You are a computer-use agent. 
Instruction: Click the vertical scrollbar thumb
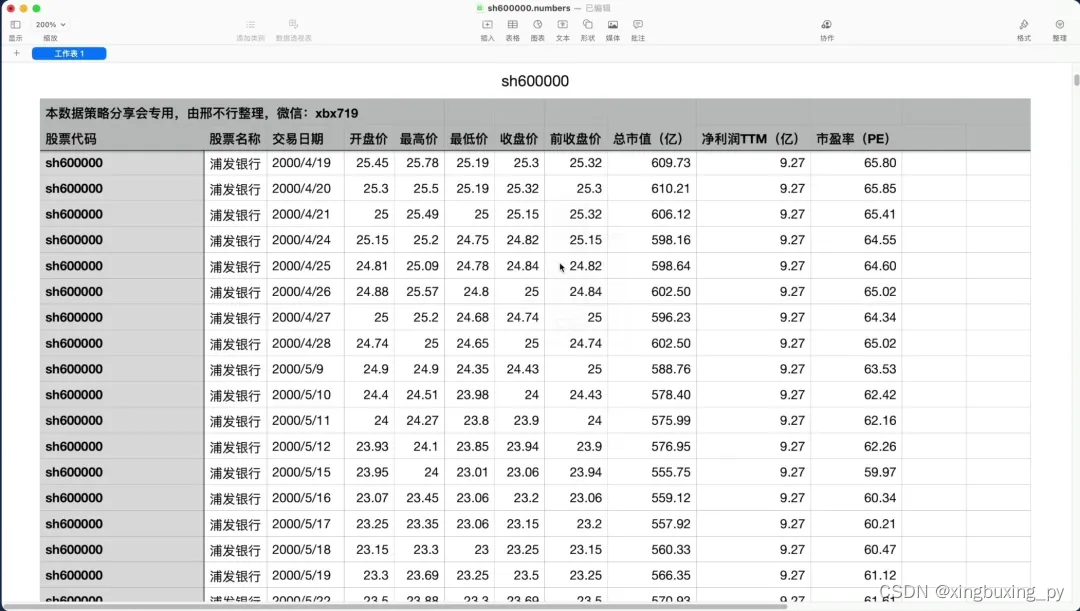coord(1076,79)
